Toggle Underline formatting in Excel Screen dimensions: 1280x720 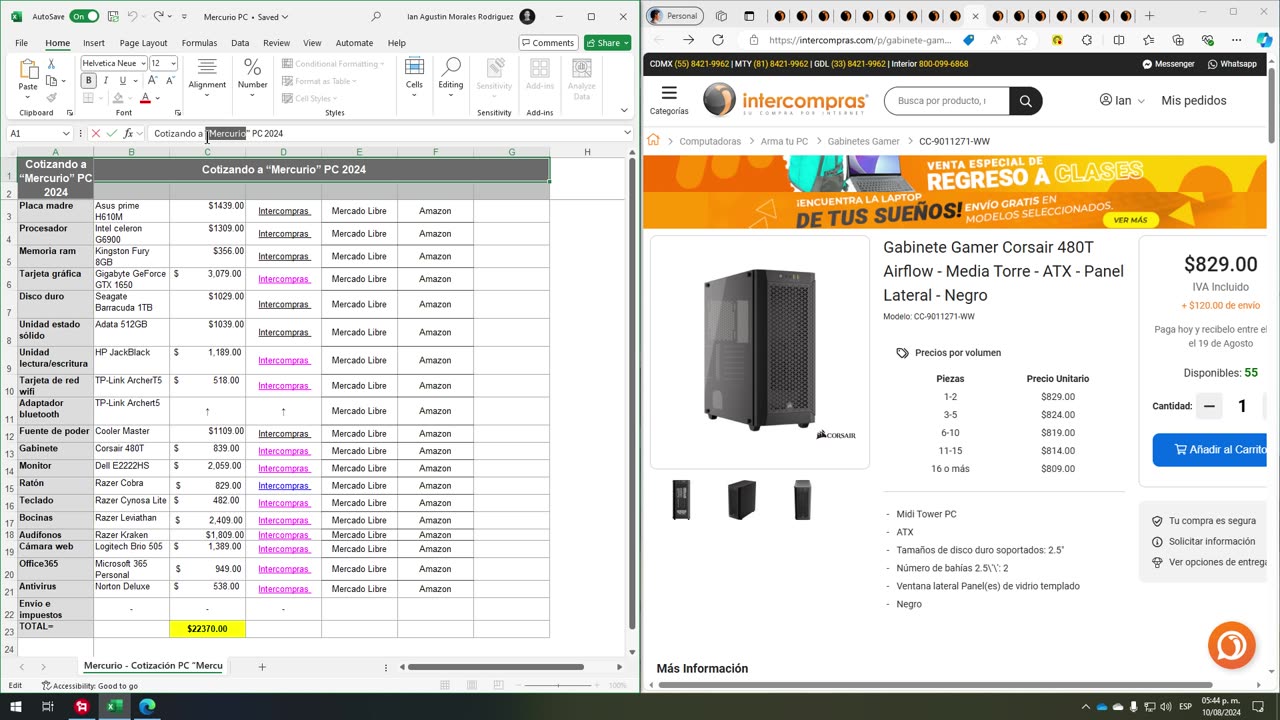point(122,81)
